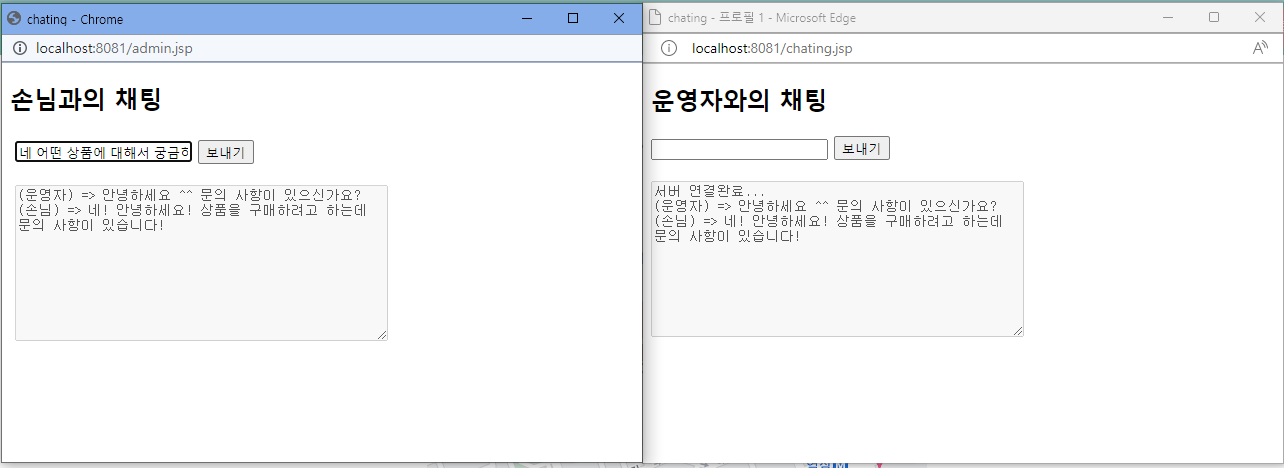This screenshot has width=1284, height=468.
Task: Click 'chating - 프로필 1 - Microsoft Edge' title text
Action: [x=761, y=18]
